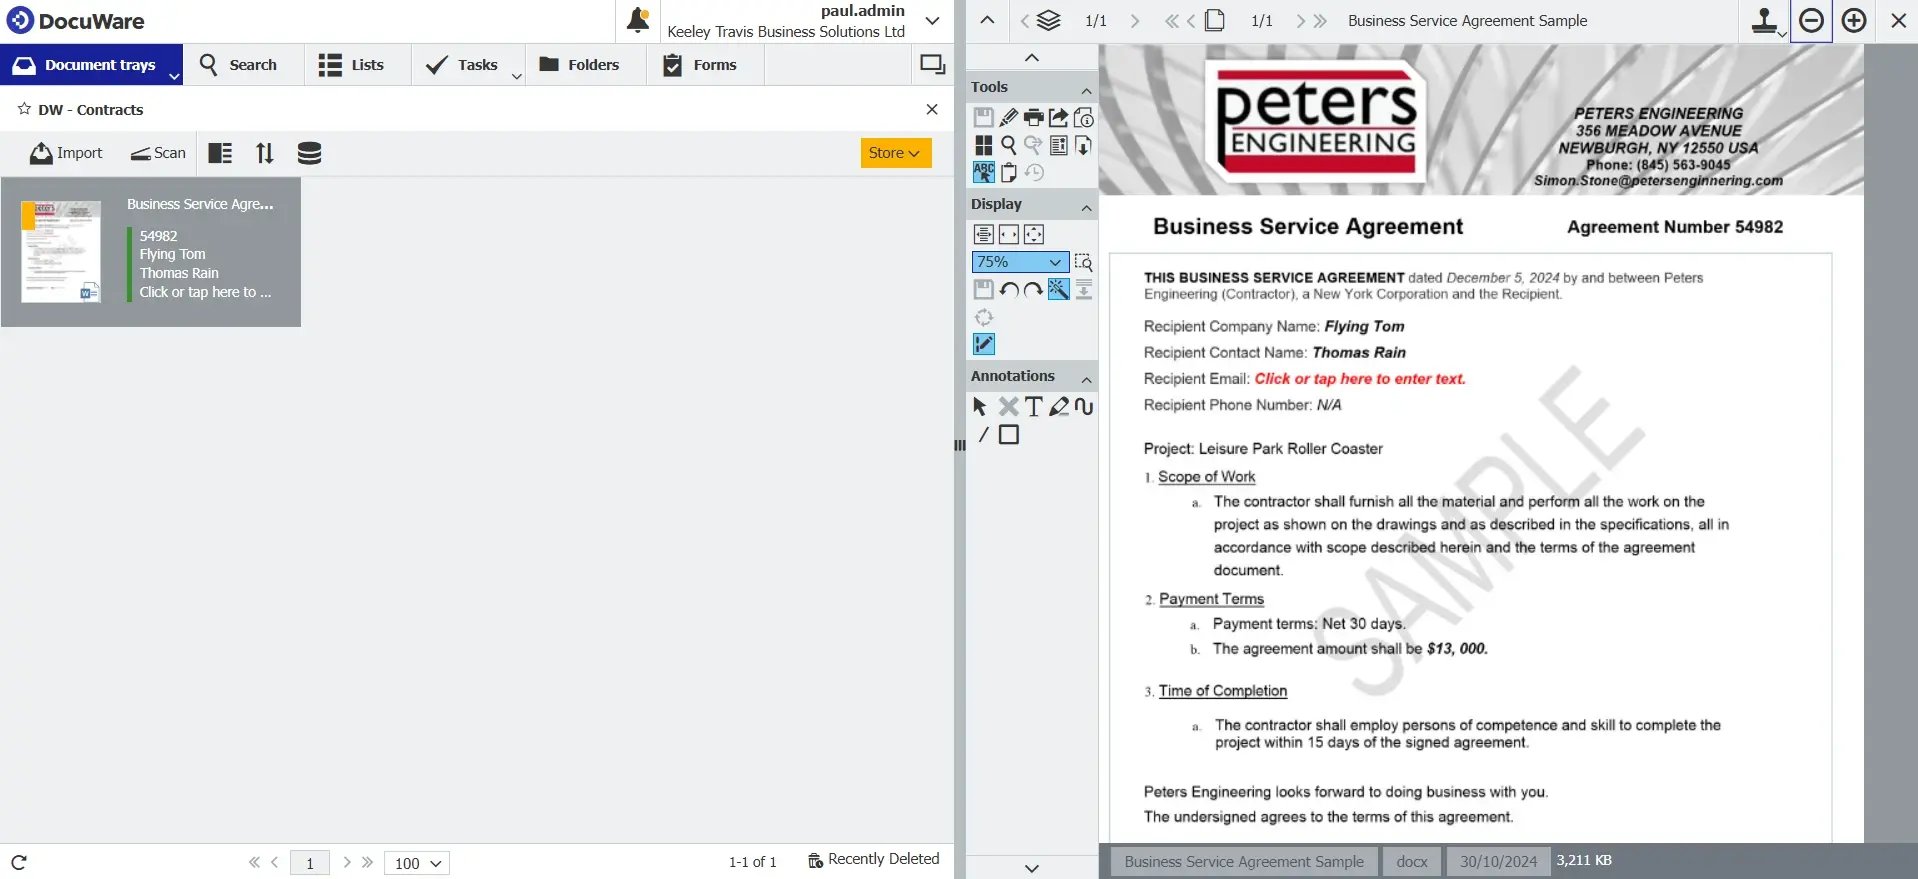This screenshot has width=1918, height=879.
Task: Open the 100 items per page dropdown
Action: (x=417, y=863)
